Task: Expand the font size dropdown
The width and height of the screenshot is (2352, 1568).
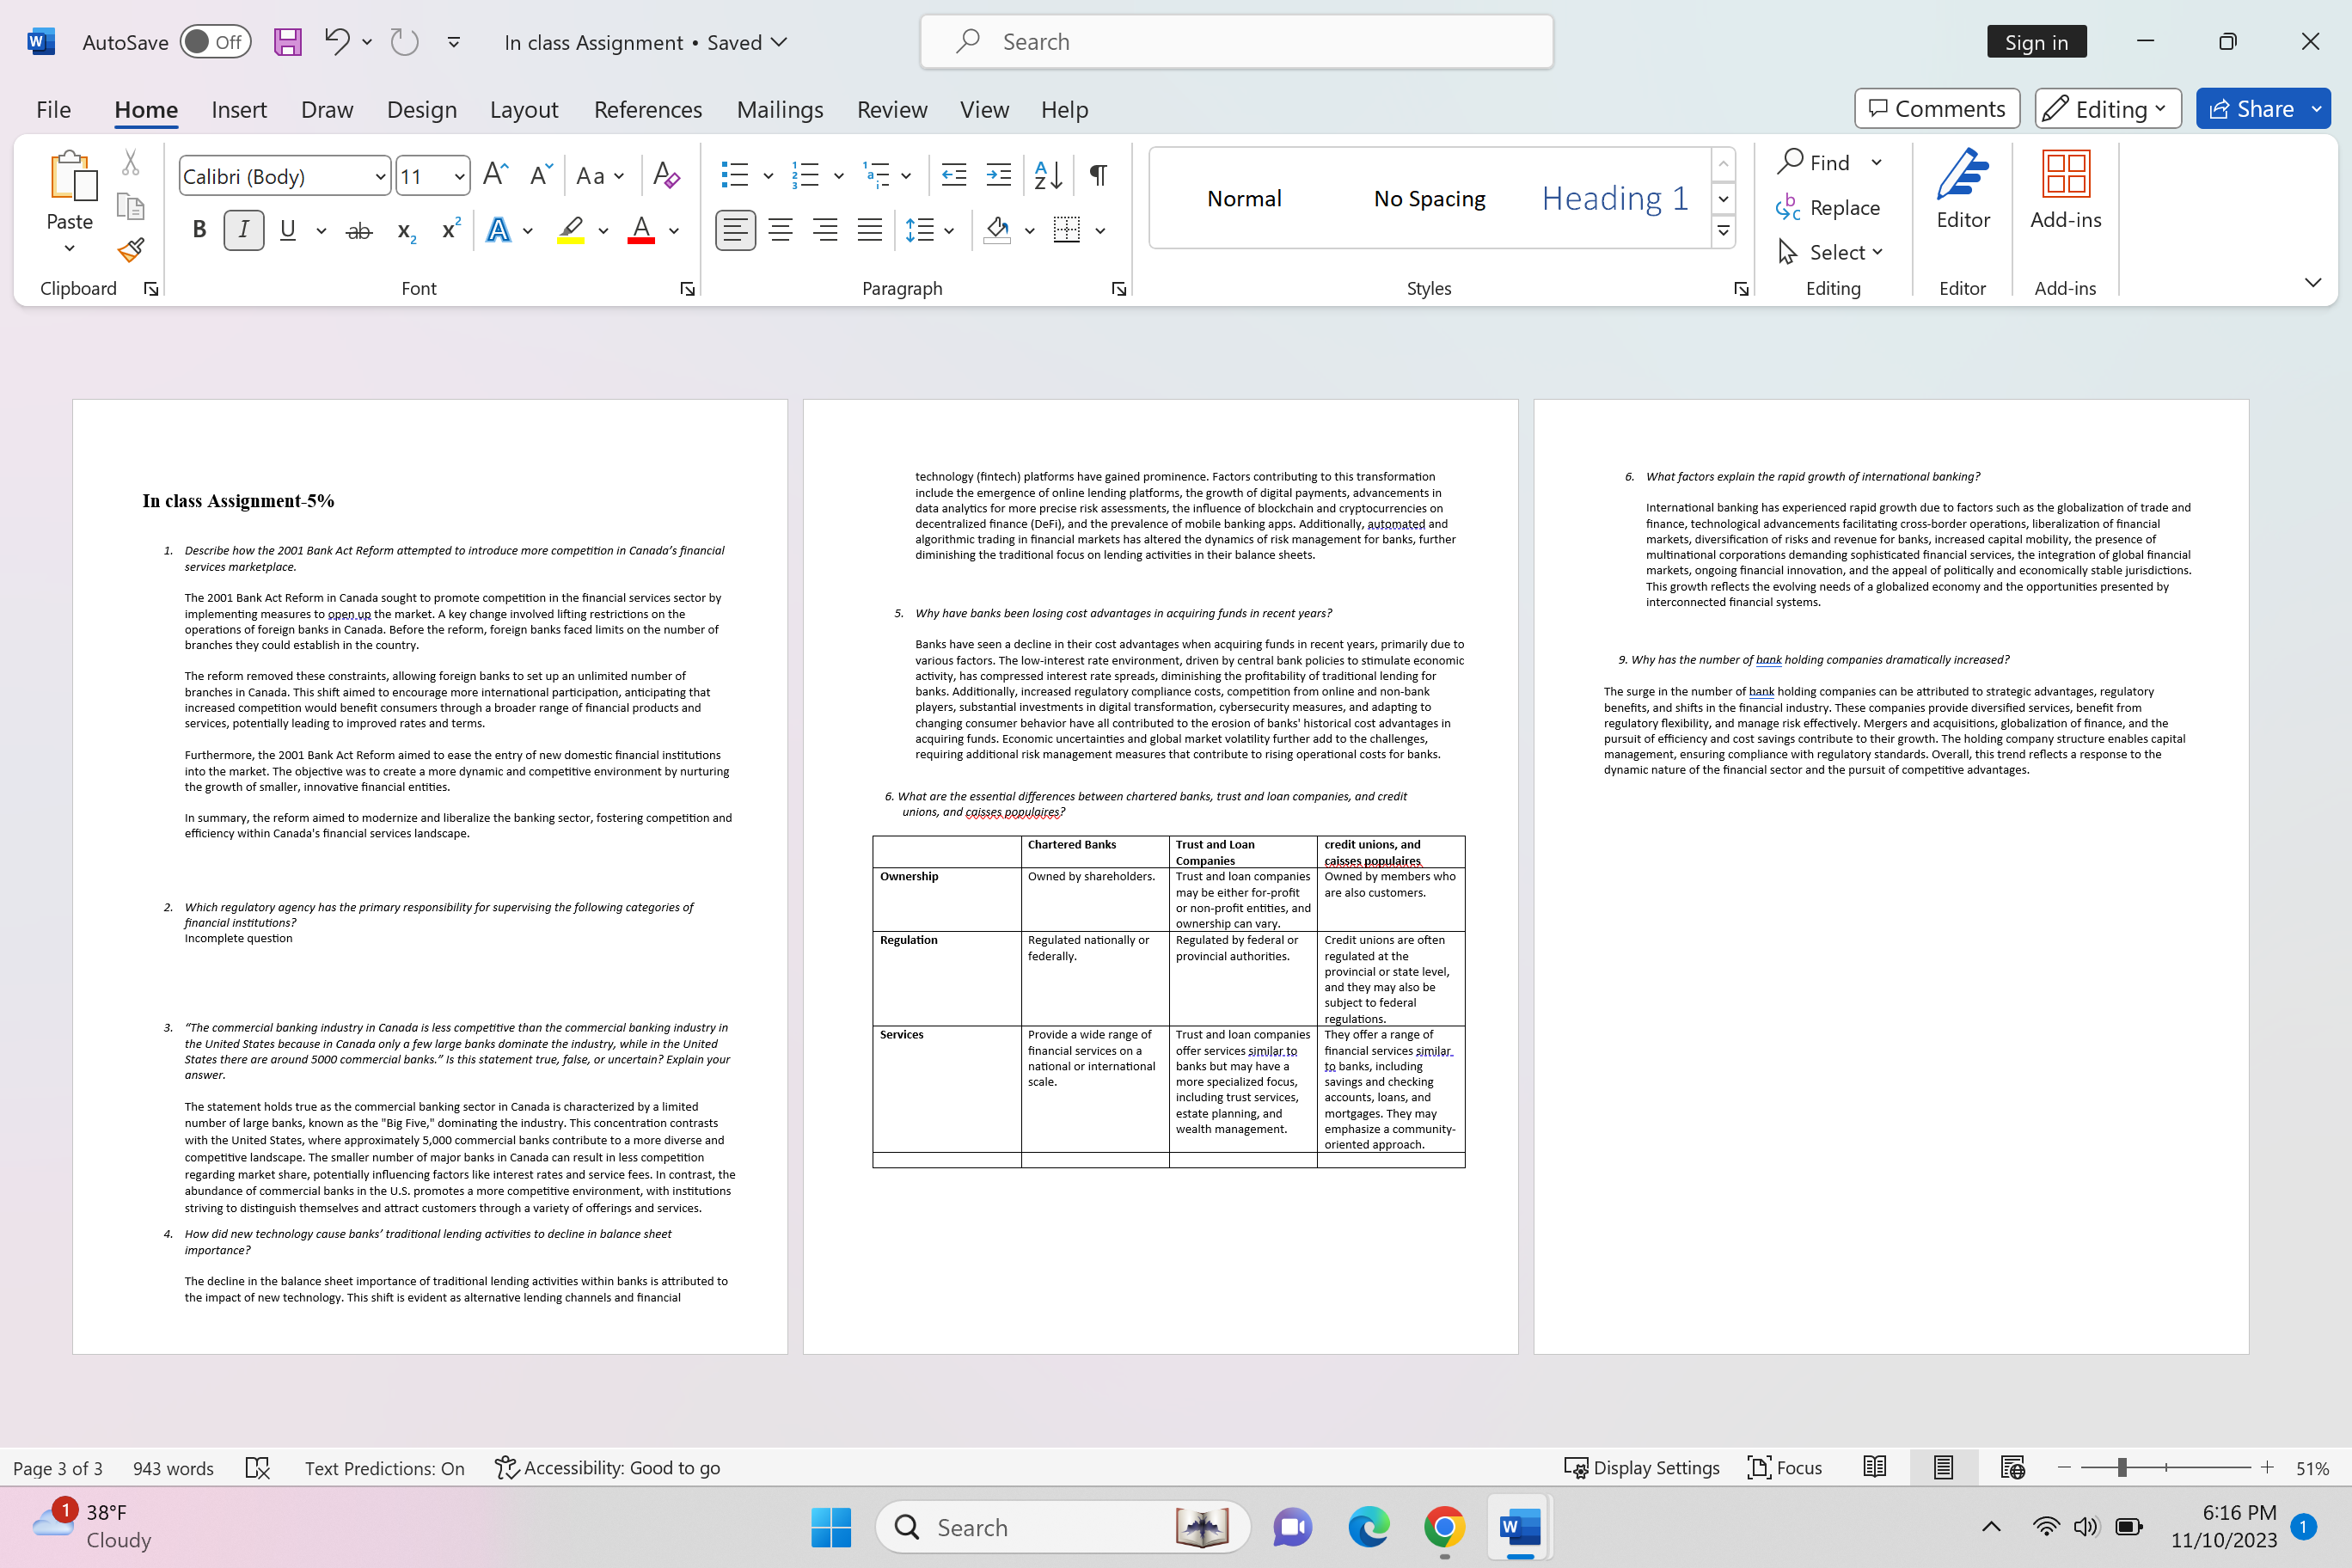Action: (459, 177)
